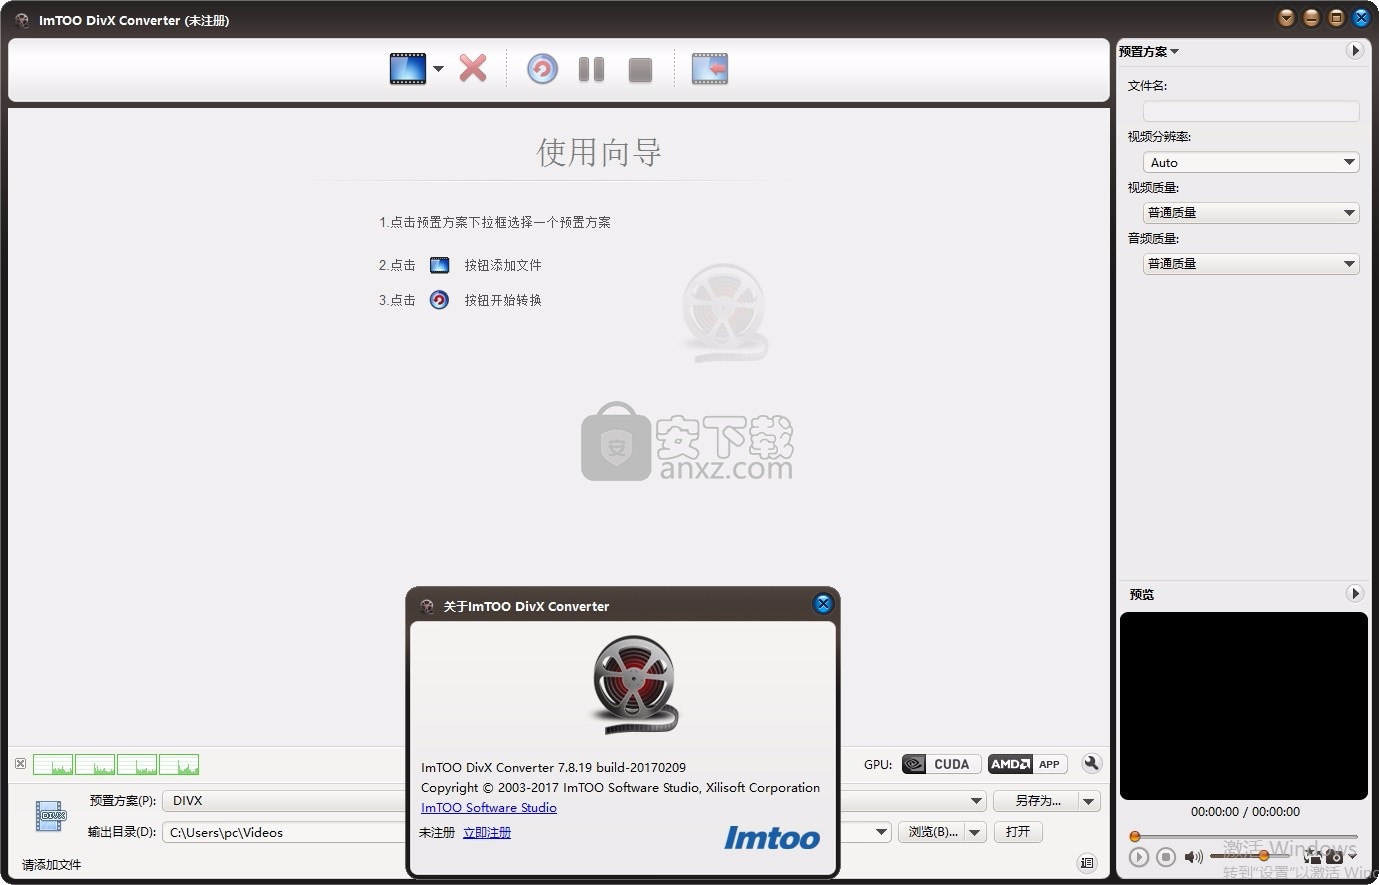Open the 视频质量 dropdown
The height and width of the screenshot is (885, 1379).
coord(1251,213)
